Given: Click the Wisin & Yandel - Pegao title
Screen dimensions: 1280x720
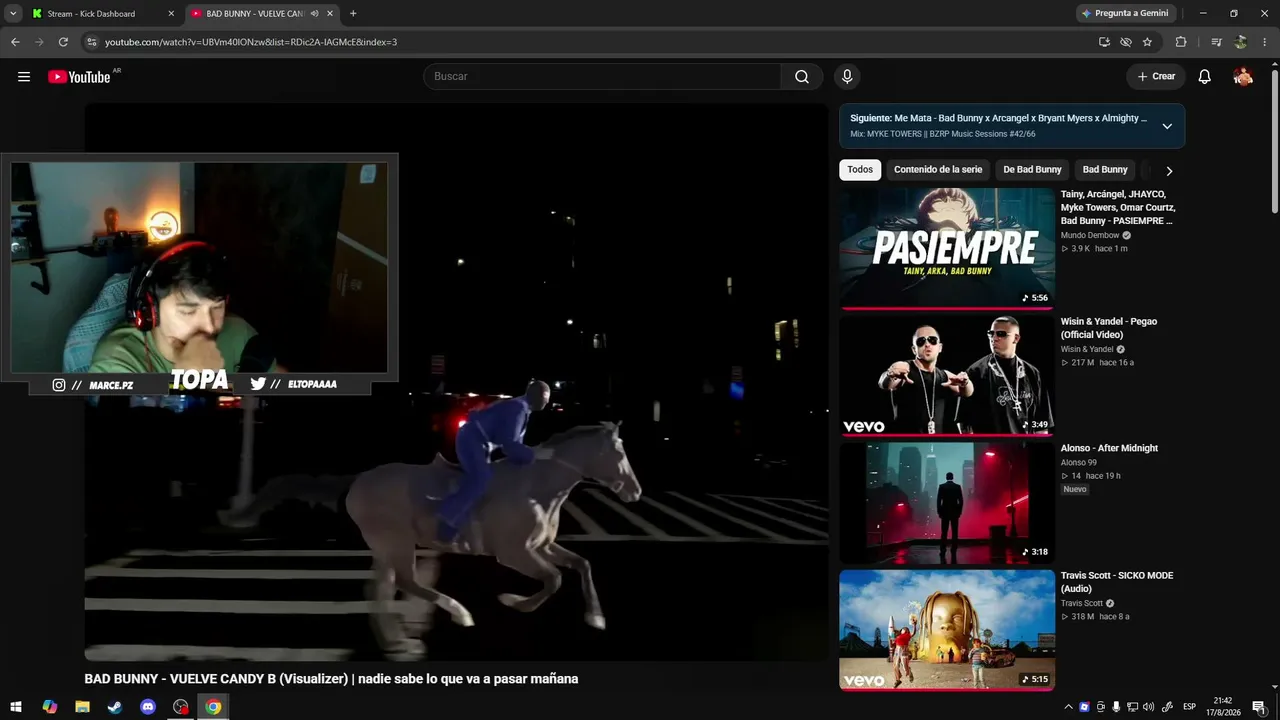Looking at the screenshot, I should point(1109,328).
